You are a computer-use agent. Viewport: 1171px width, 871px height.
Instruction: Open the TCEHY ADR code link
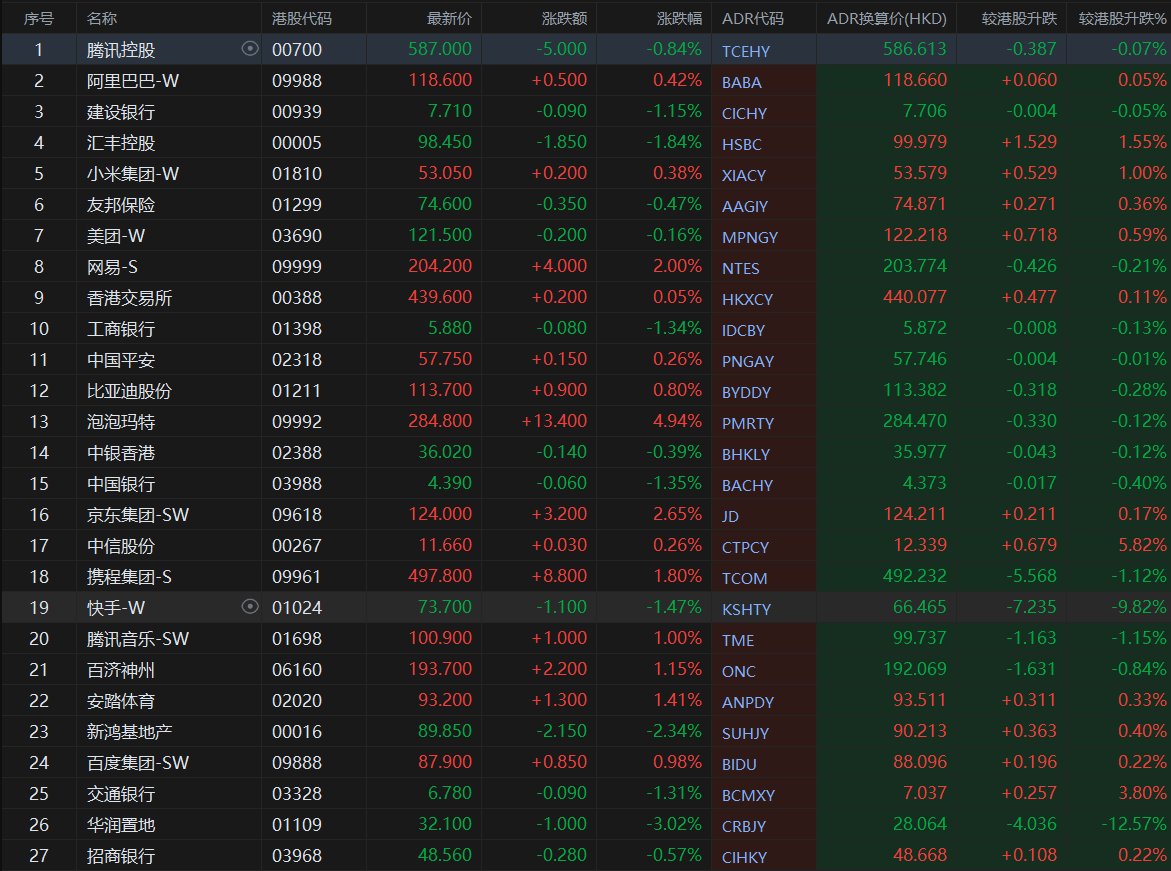(746, 51)
